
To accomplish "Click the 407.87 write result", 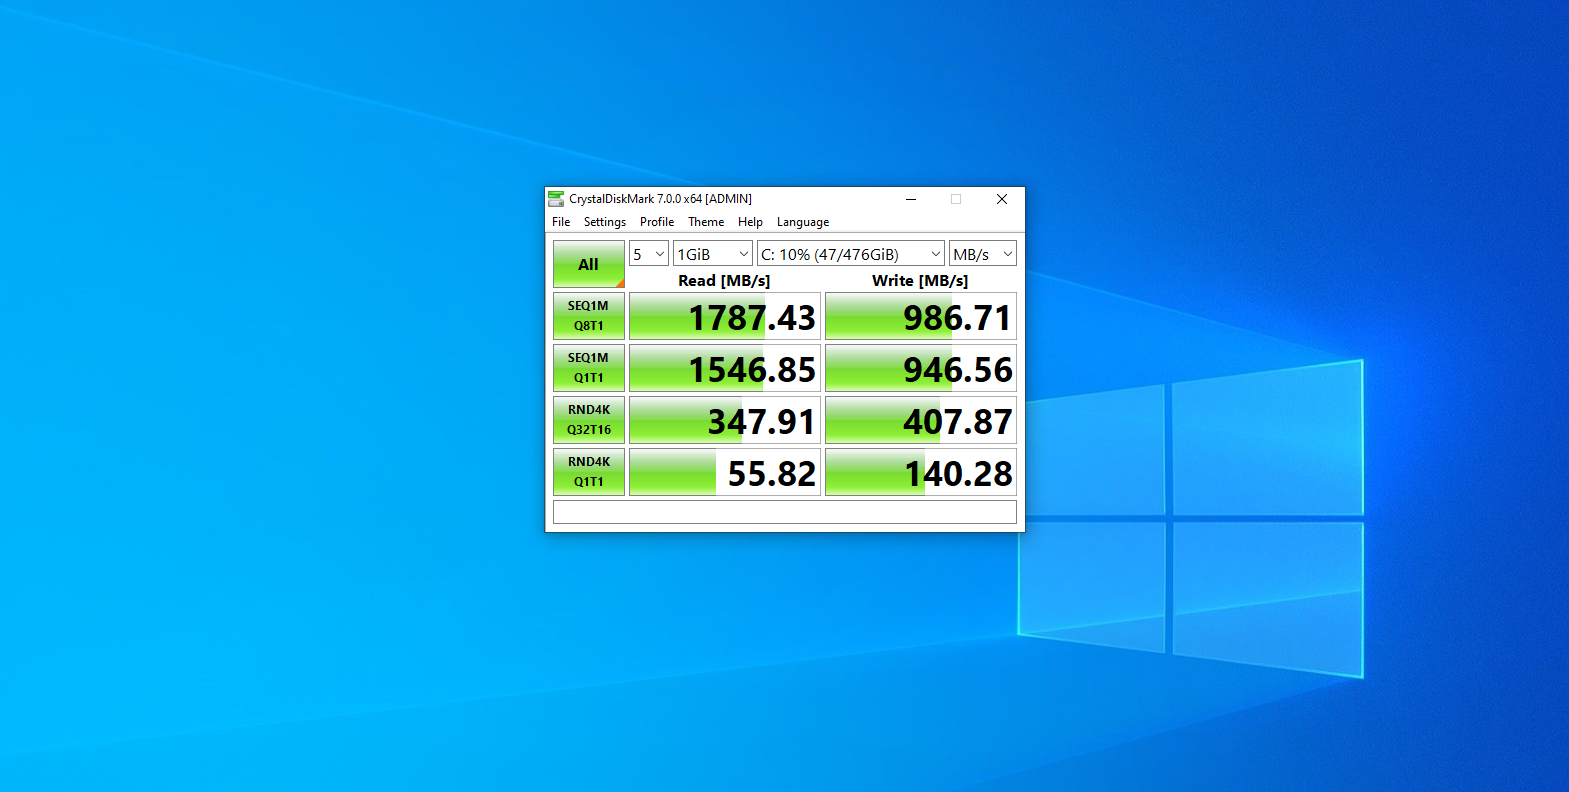I will tap(921, 420).
